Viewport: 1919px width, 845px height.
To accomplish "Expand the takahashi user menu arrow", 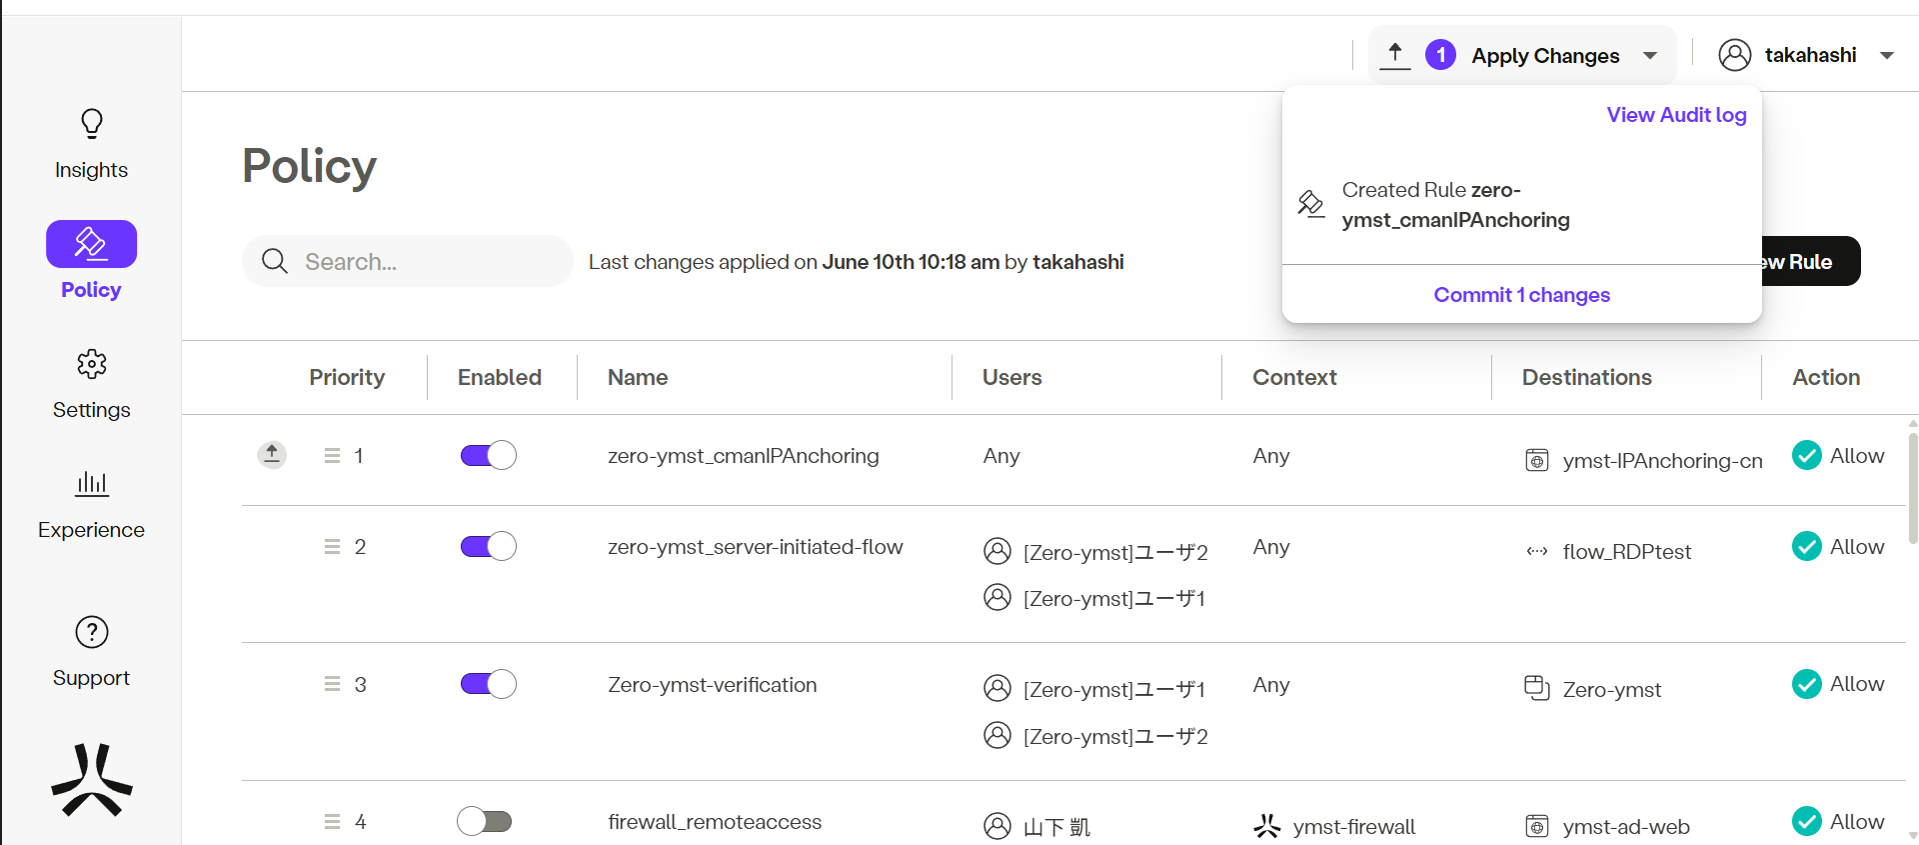I will pos(1887,56).
